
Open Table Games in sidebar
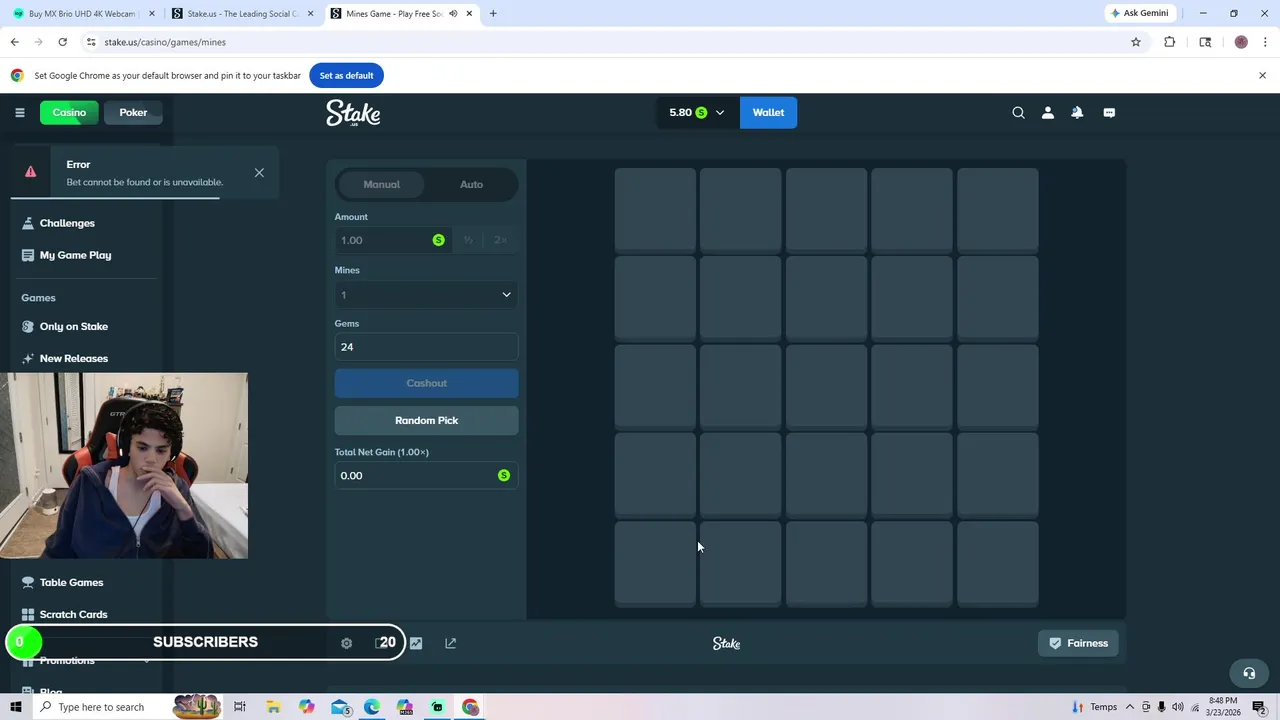pyautogui.click(x=71, y=582)
